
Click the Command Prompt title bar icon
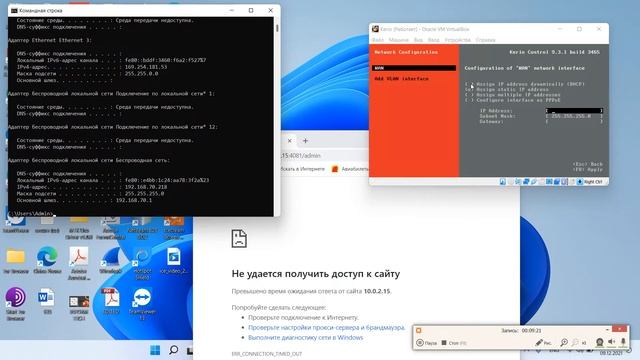pyautogui.click(x=14, y=10)
